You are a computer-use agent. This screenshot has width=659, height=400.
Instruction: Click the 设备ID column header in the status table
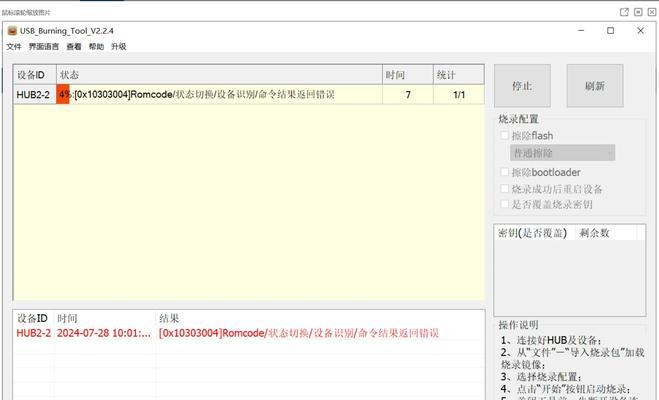(x=35, y=75)
